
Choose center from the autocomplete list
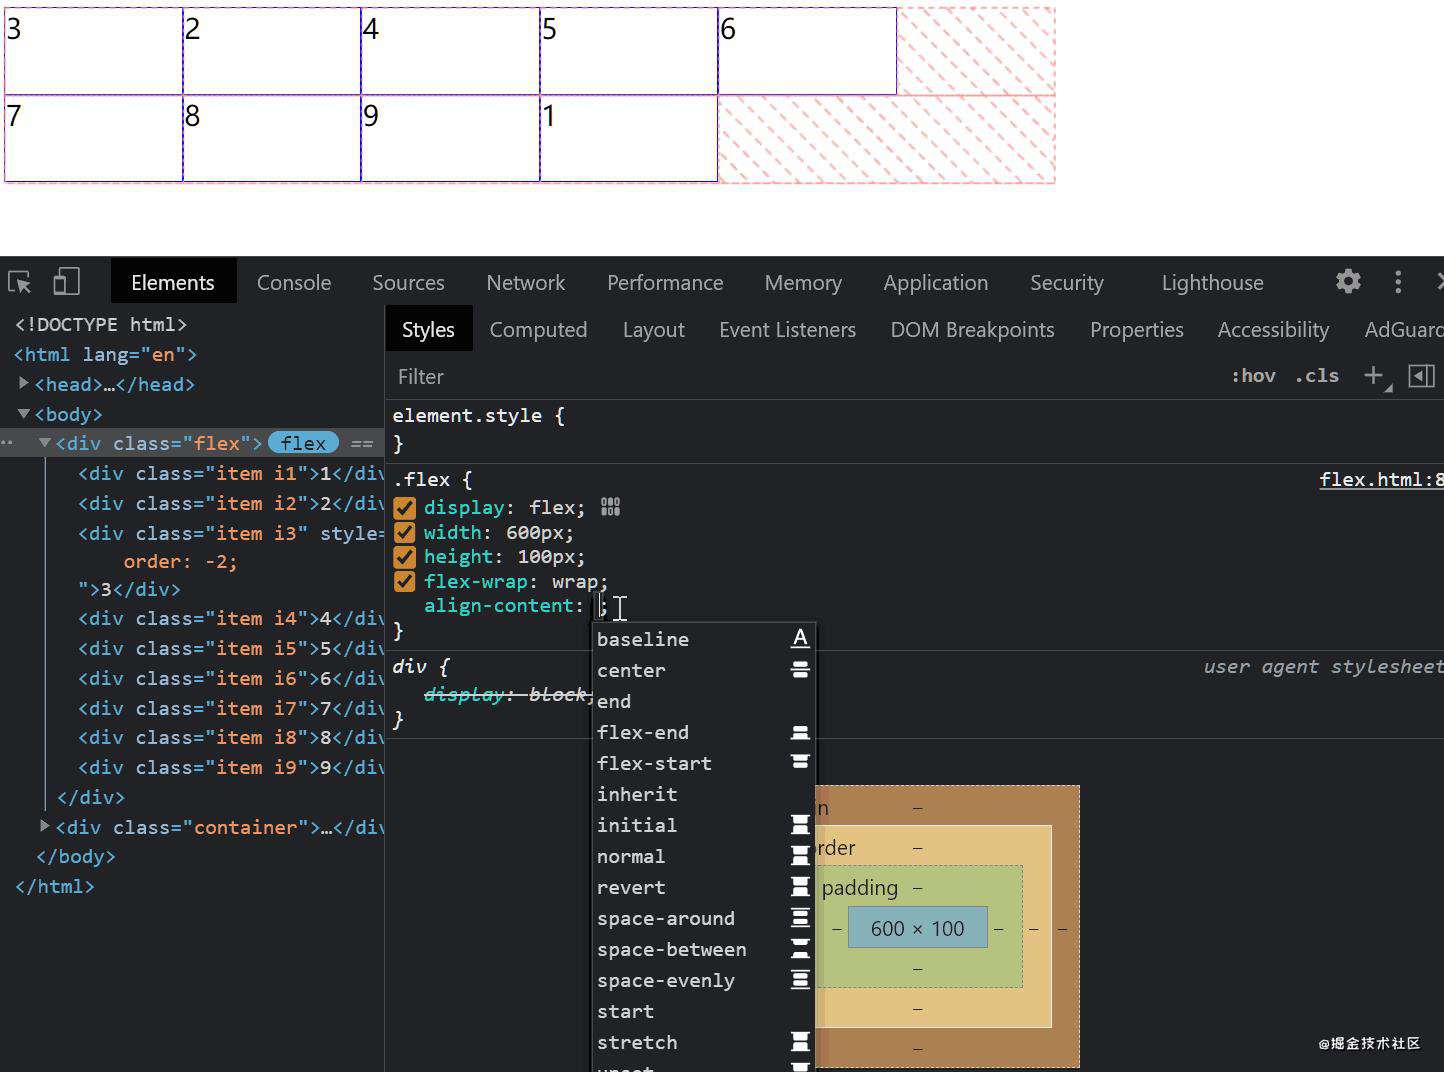click(631, 670)
